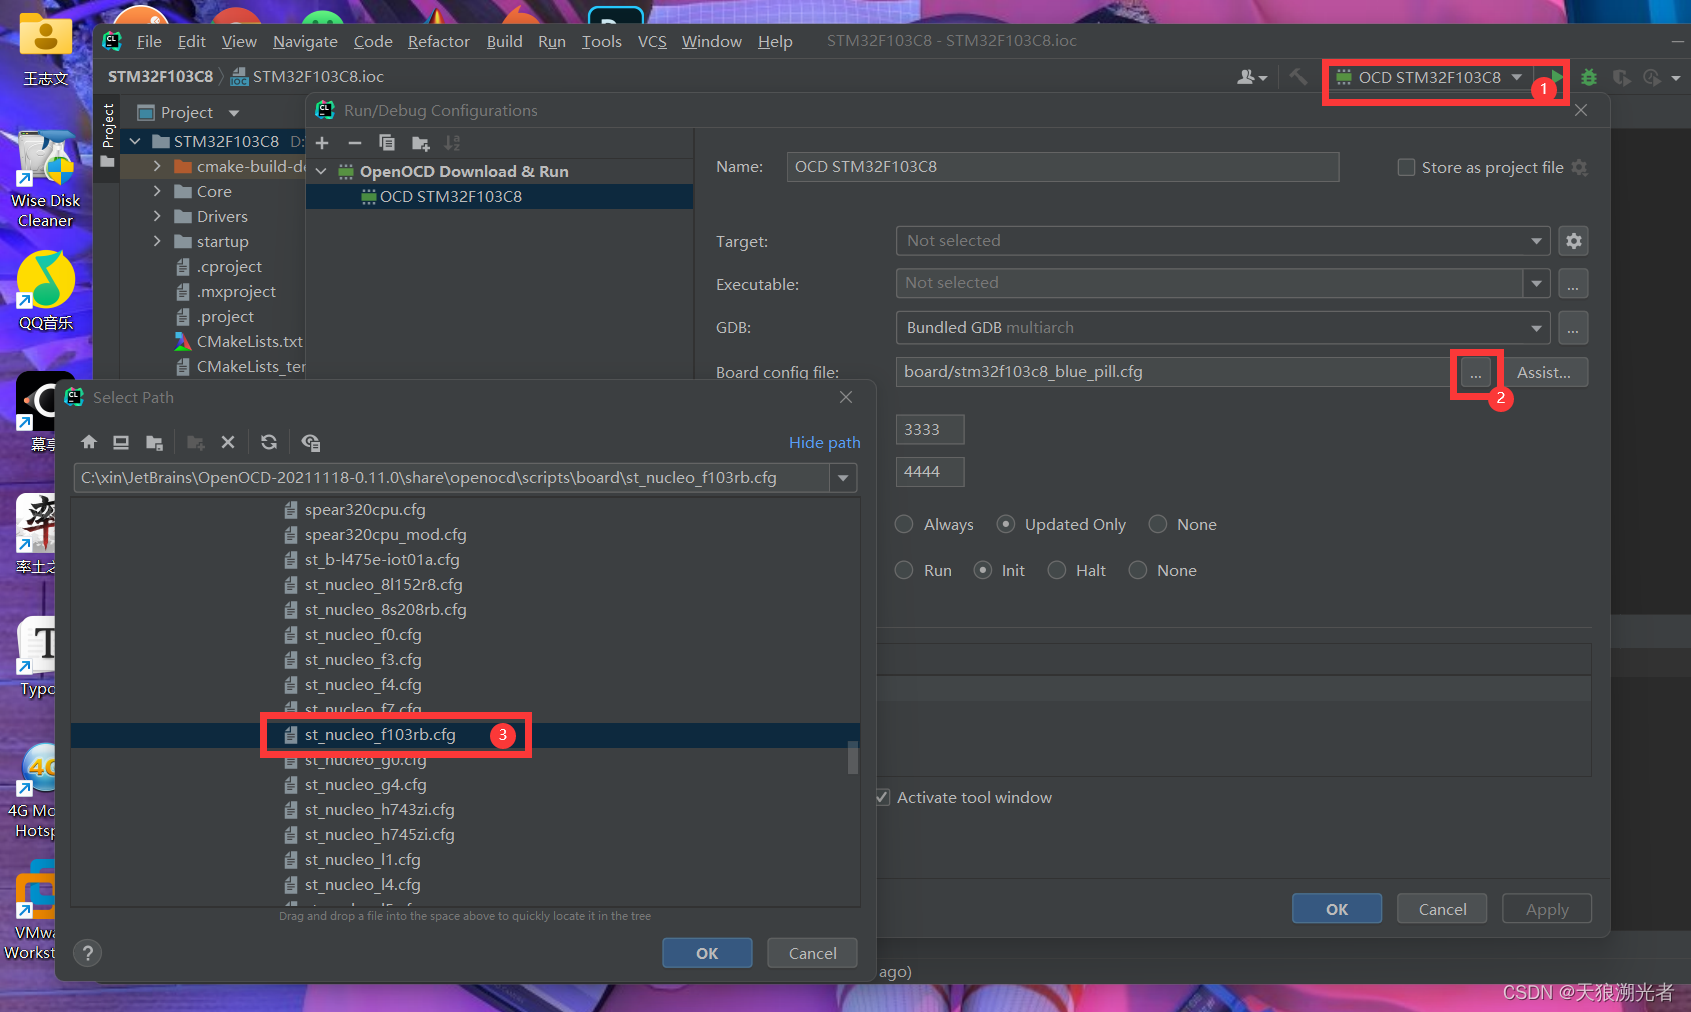The height and width of the screenshot is (1012, 1691).
Task: Click the save configuration to folder icon
Action: (420, 143)
